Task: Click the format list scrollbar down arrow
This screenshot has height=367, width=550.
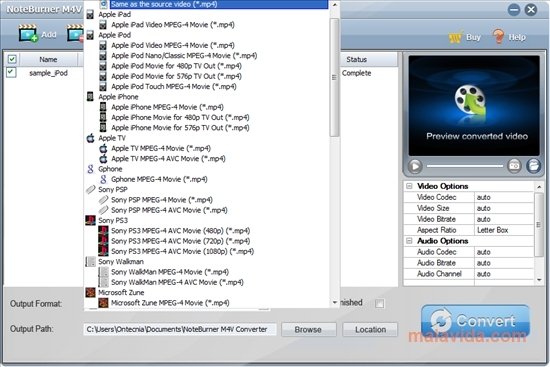Action: click(335, 302)
